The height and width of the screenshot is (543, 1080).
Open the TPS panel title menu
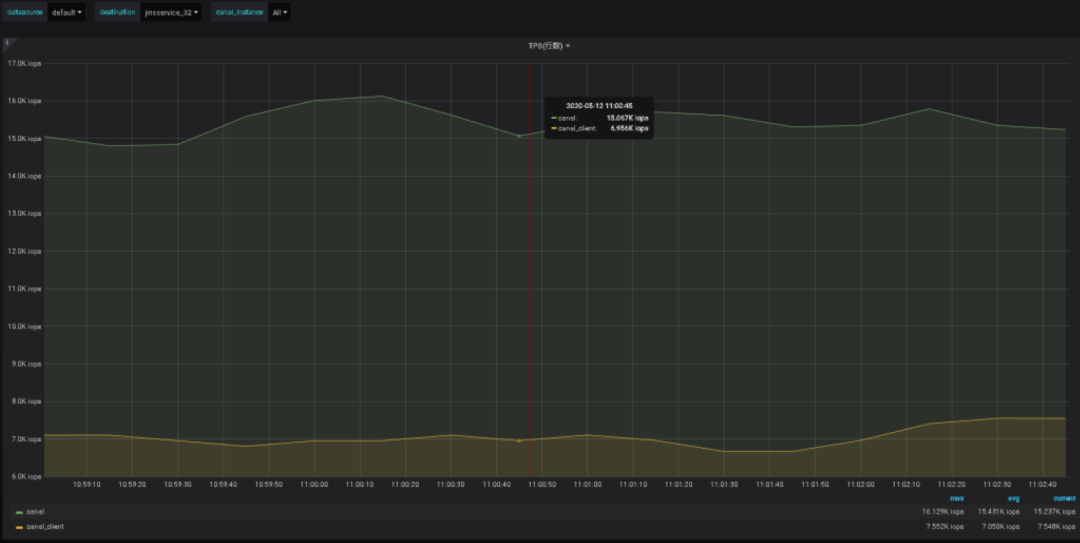pyautogui.click(x=549, y=46)
